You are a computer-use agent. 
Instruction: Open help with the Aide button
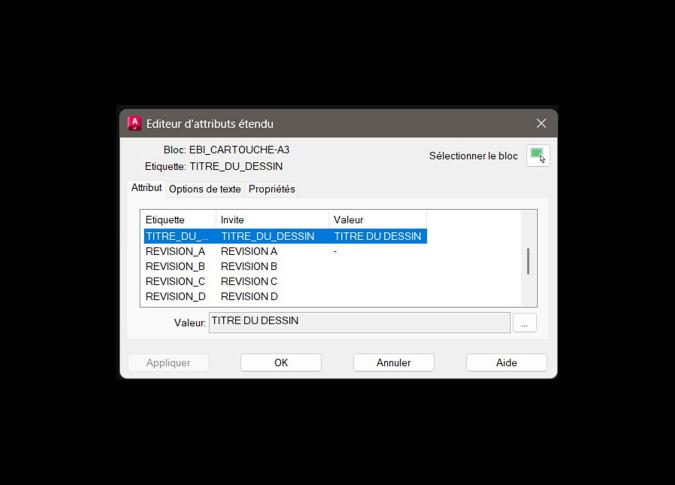coord(506,362)
